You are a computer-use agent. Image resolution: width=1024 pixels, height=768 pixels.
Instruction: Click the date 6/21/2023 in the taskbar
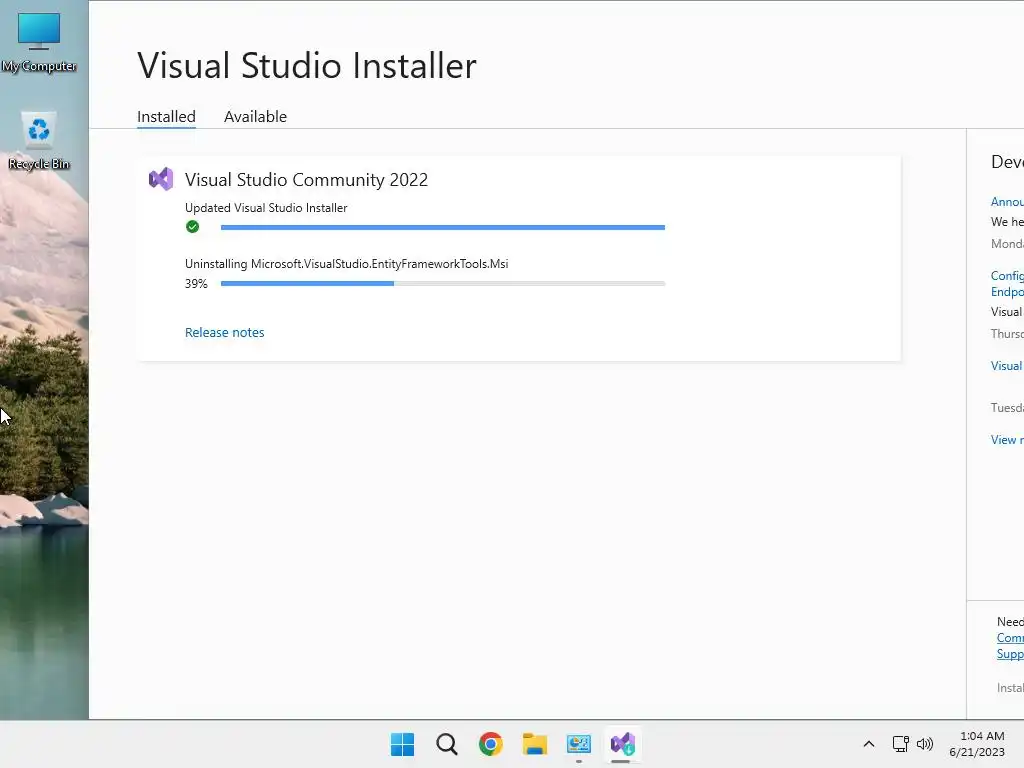977,752
